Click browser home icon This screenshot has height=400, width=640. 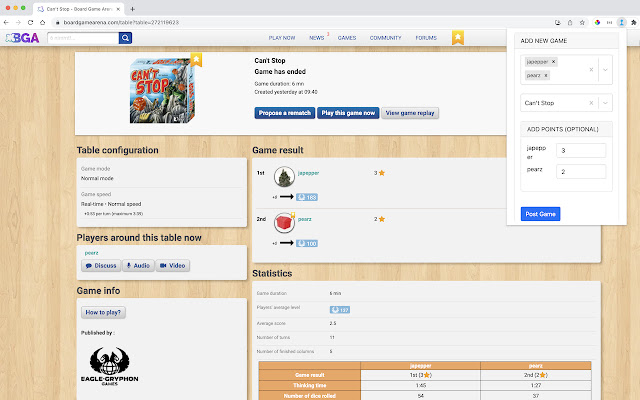tap(42, 22)
